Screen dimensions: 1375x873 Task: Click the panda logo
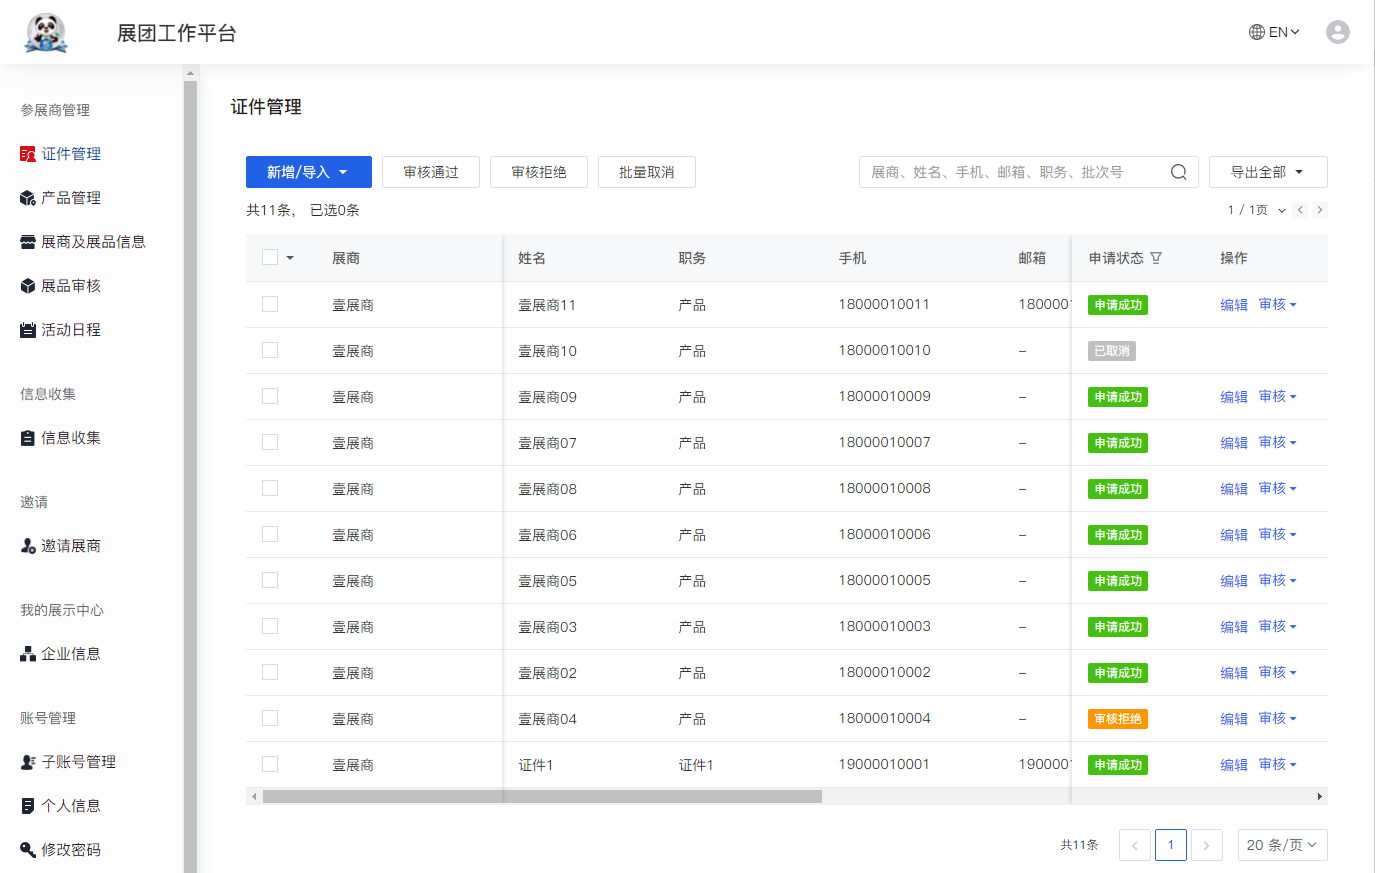(46, 33)
